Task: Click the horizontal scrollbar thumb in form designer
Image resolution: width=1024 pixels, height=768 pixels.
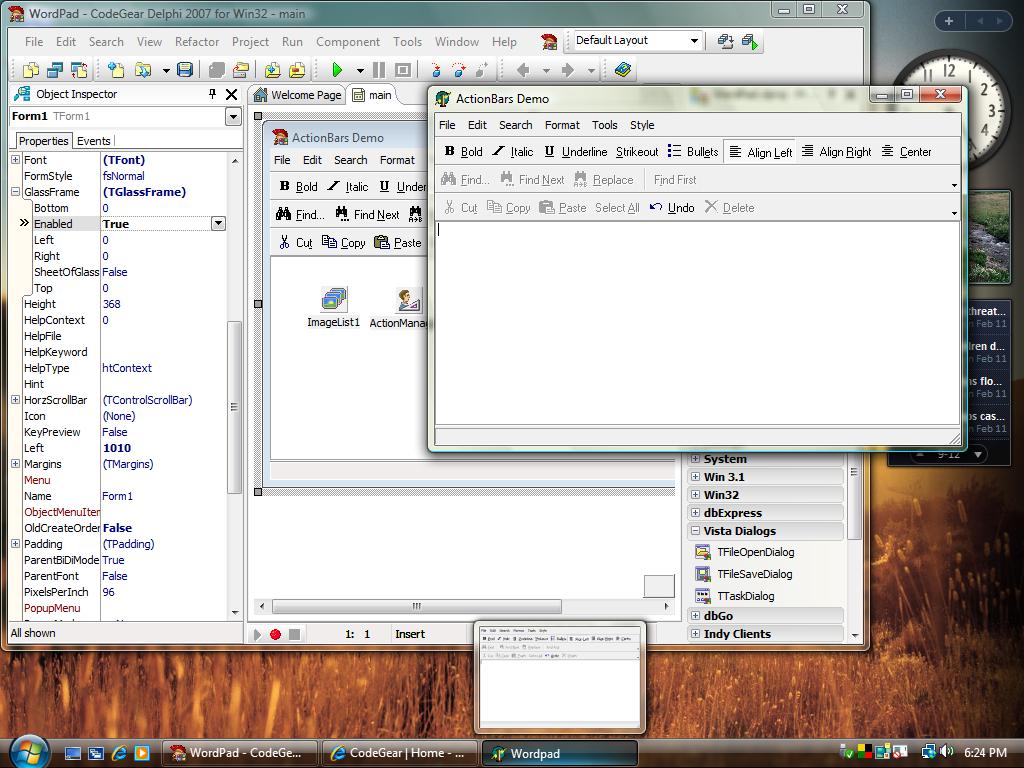Action: coord(417,607)
